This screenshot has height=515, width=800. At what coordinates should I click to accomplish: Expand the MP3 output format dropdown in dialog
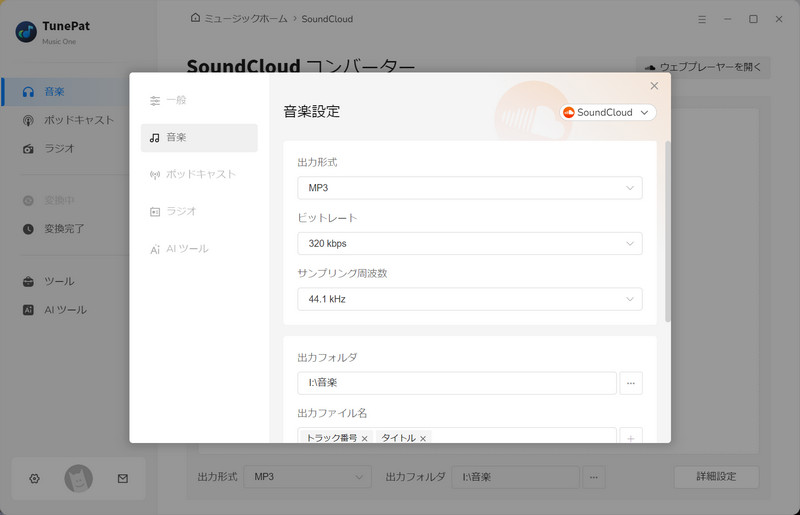click(x=469, y=188)
